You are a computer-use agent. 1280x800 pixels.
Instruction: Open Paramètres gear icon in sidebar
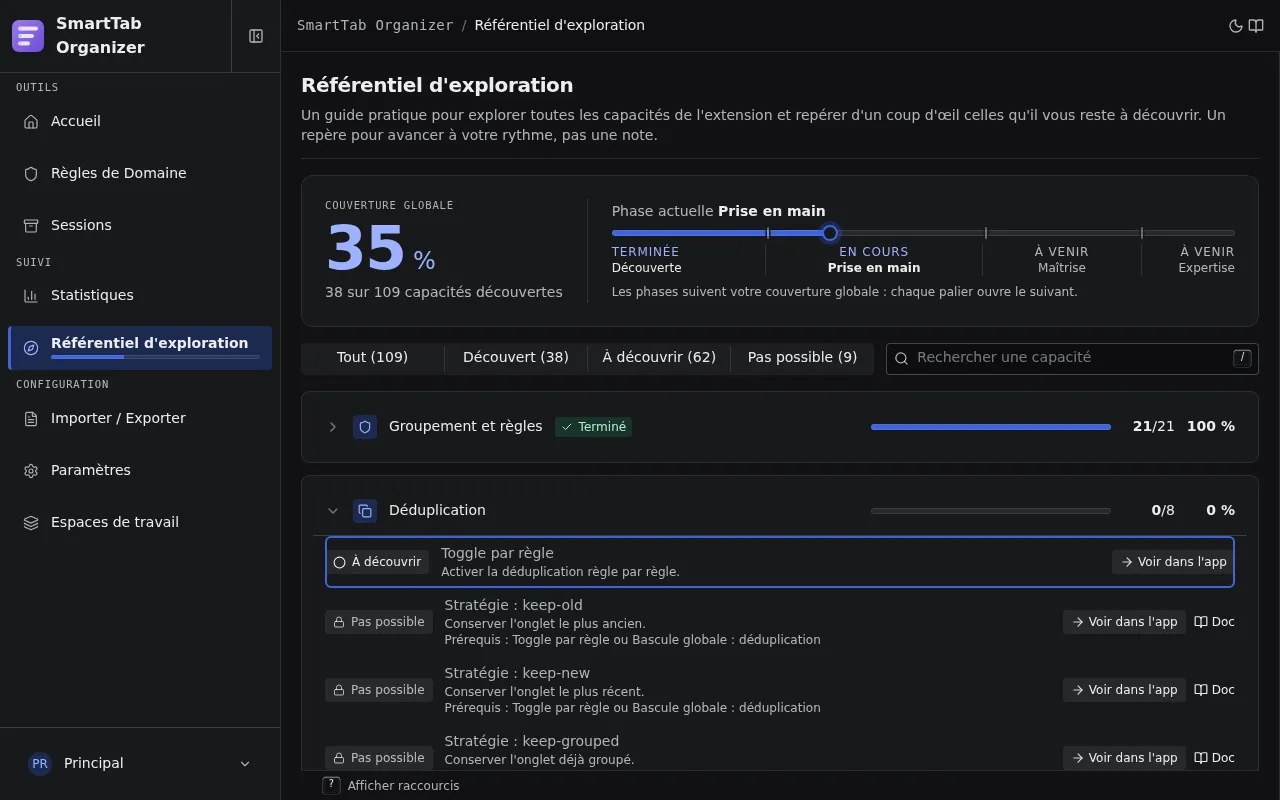point(31,470)
